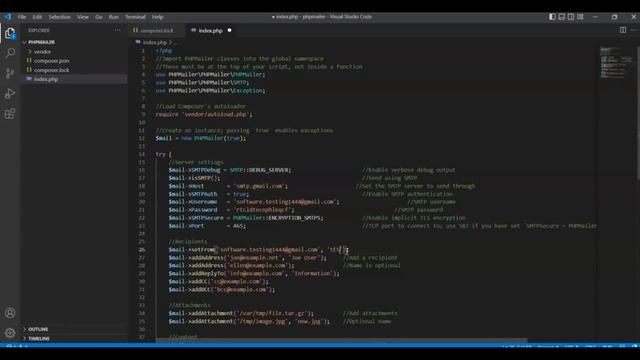Open the Accounts menu icon
640x360 pixels.
[x=10, y=313]
